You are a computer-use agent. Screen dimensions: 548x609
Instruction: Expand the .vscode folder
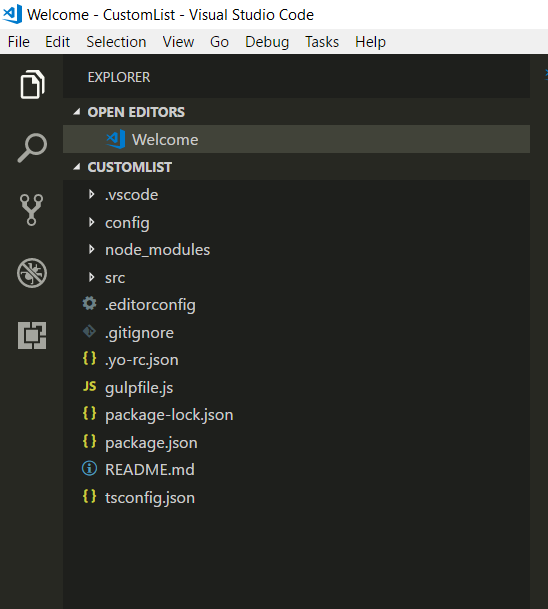92,194
